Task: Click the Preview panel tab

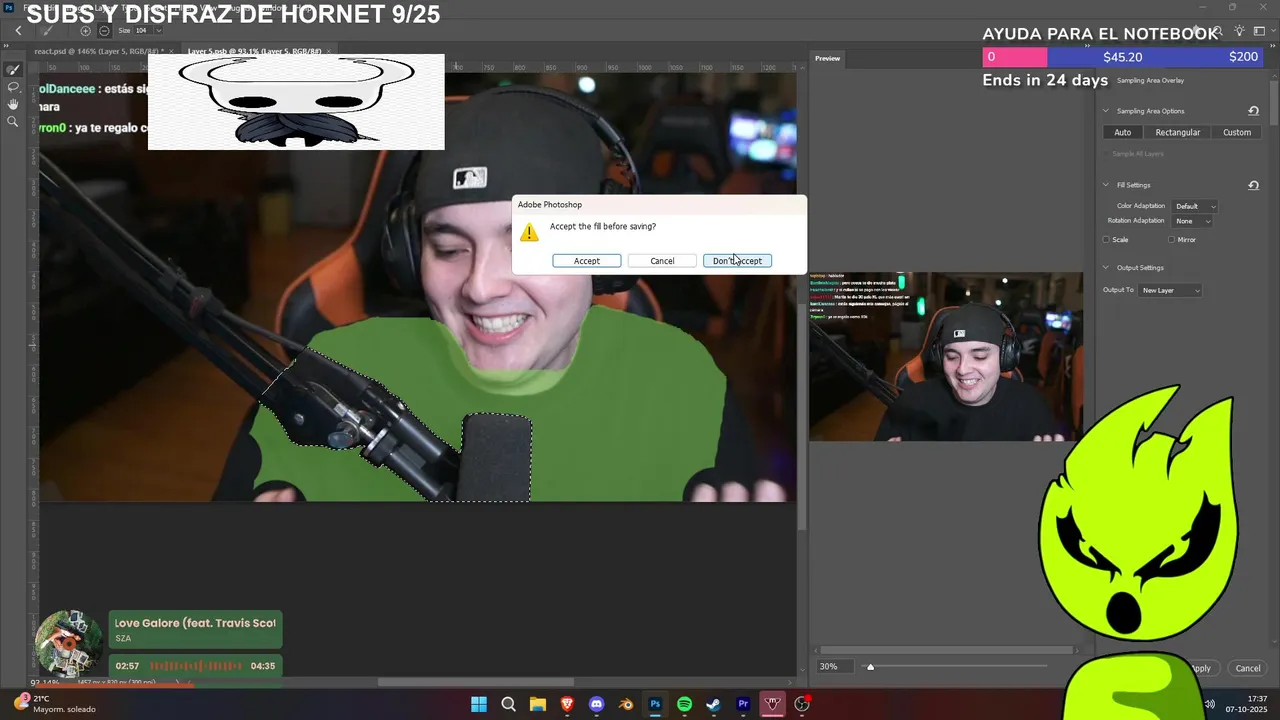Action: (x=827, y=58)
